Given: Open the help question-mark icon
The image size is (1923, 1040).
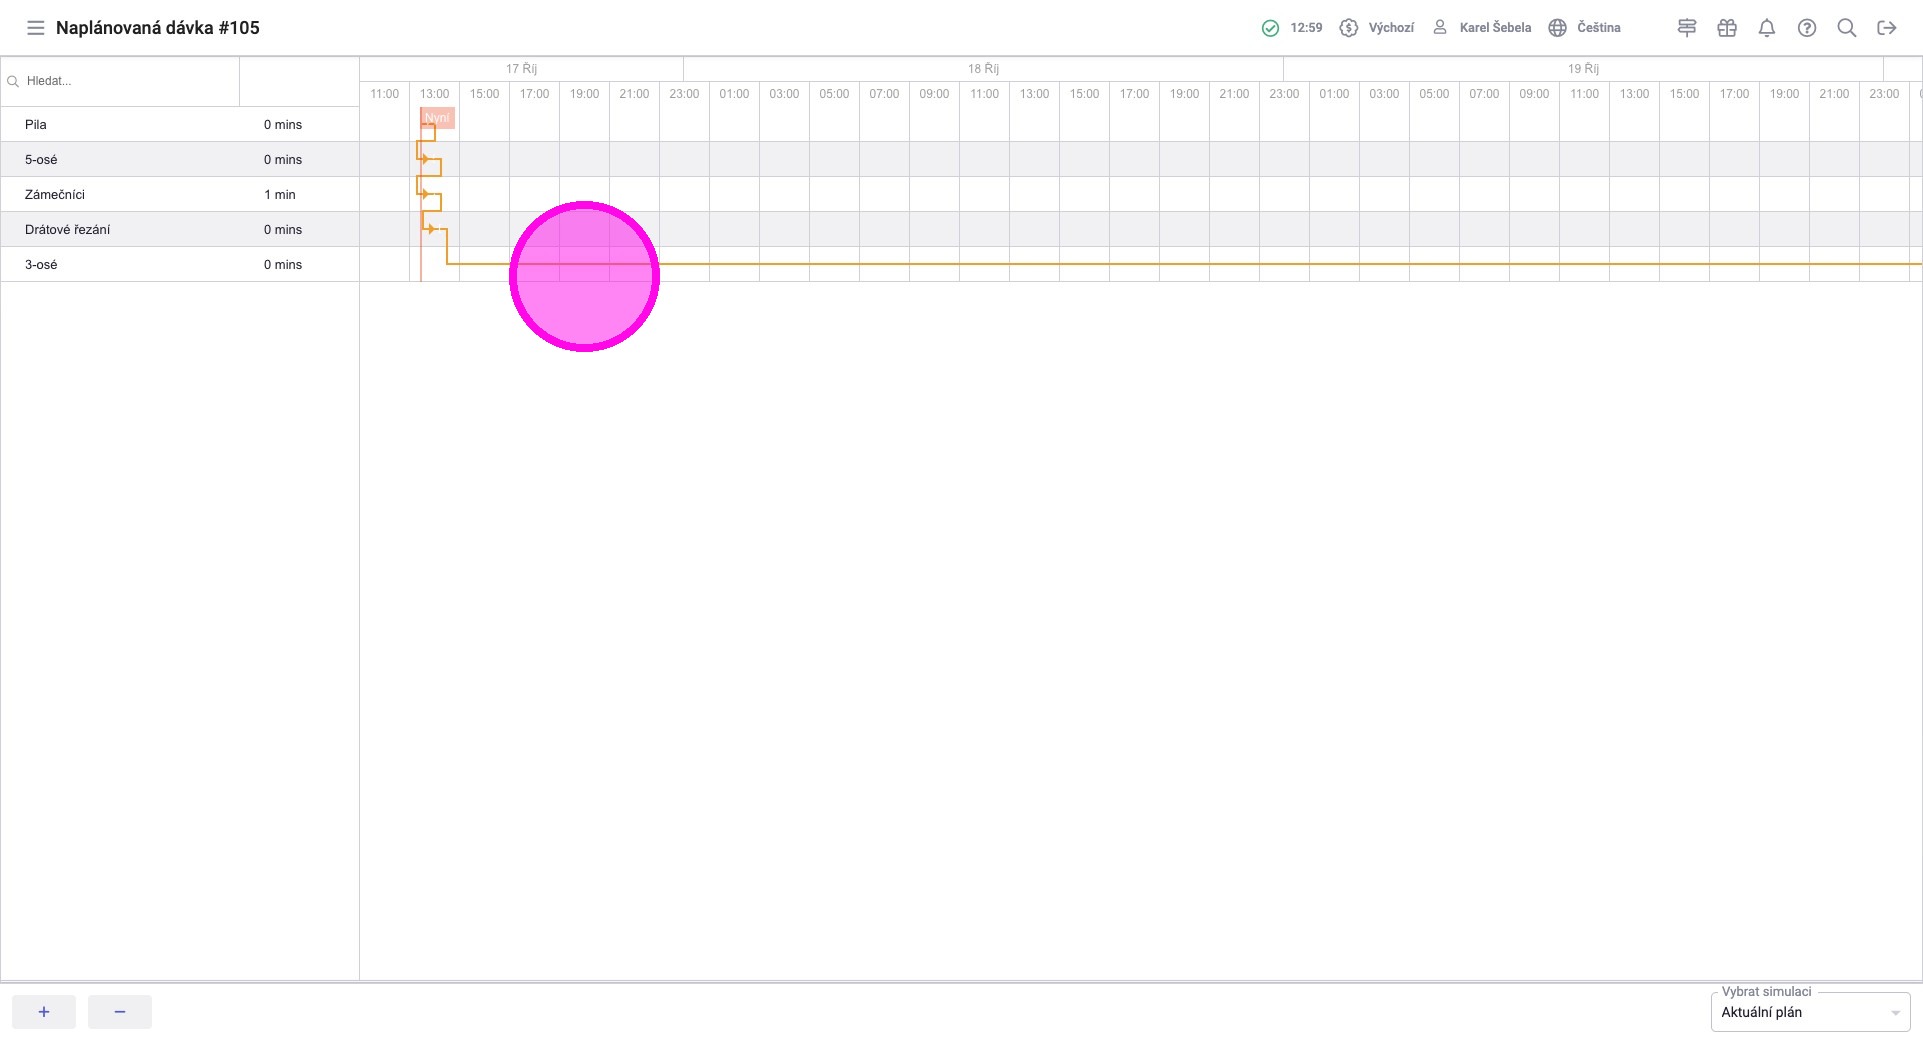Looking at the screenshot, I should (x=1807, y=28).
